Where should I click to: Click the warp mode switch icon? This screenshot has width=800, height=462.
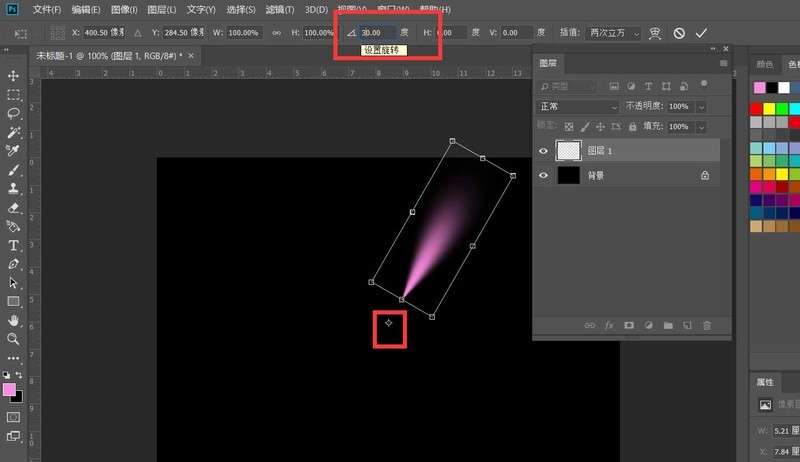(656, 33)
